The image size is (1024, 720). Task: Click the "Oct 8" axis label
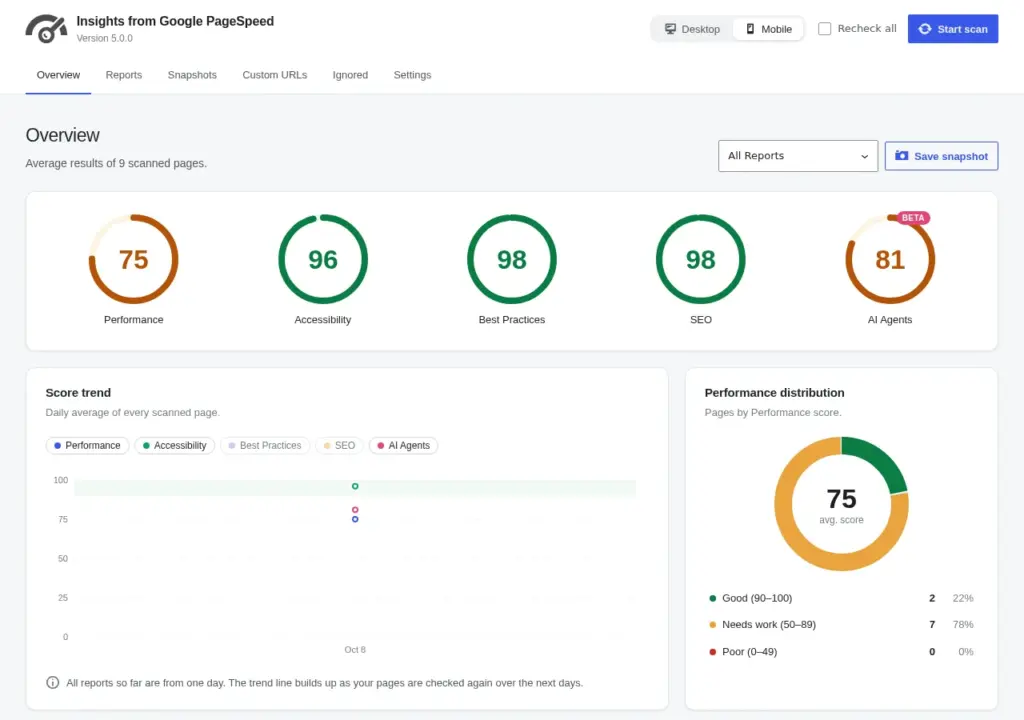[x=355, y=650]
